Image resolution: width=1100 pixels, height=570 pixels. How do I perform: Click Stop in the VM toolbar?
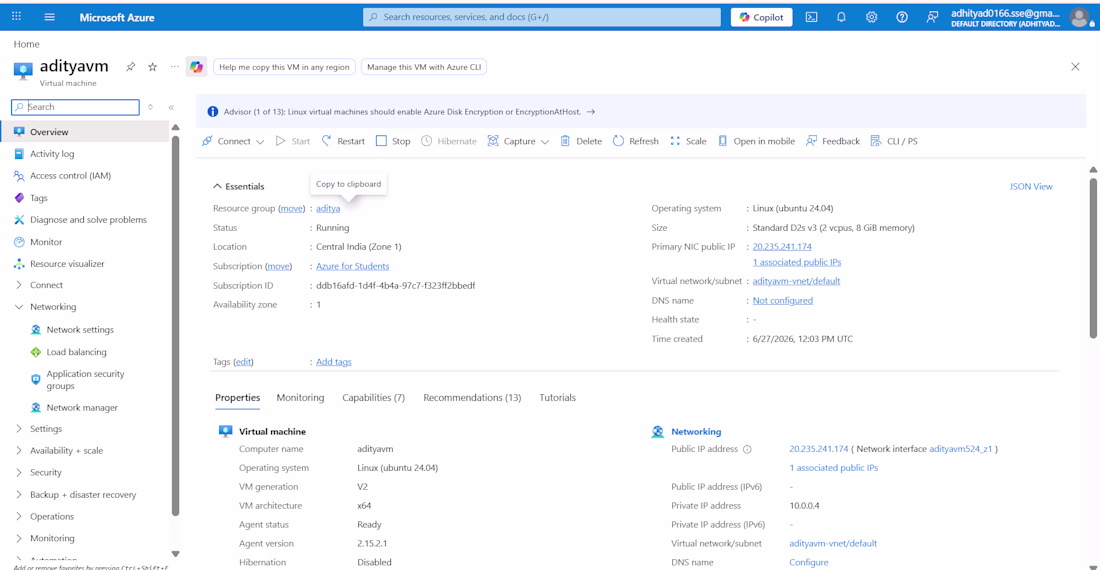click(393, 141)
